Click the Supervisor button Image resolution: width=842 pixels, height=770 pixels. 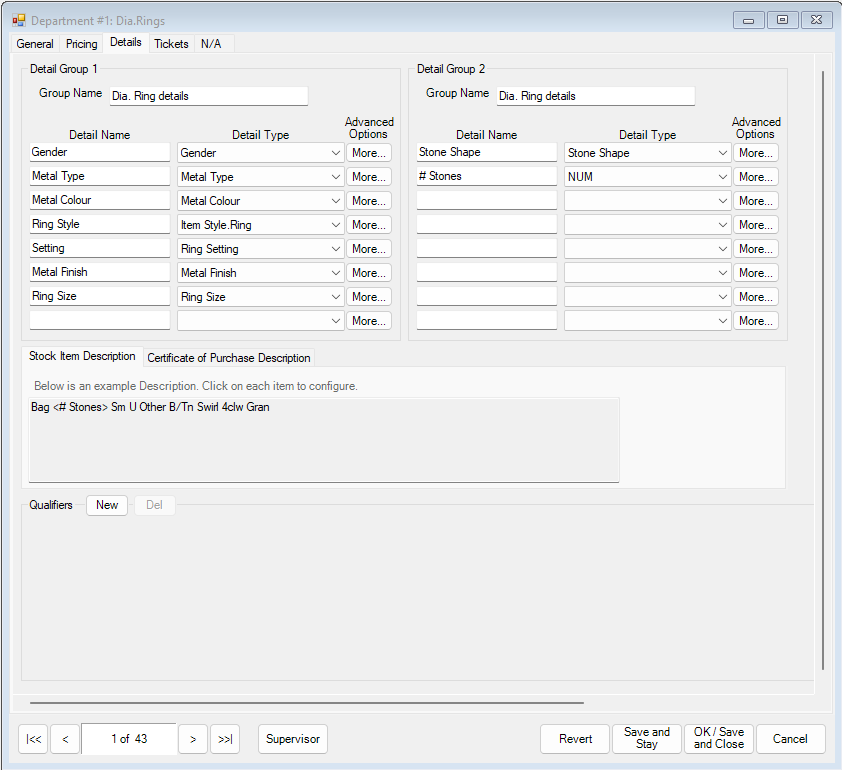pyautogui.click(x=292, y=739)
